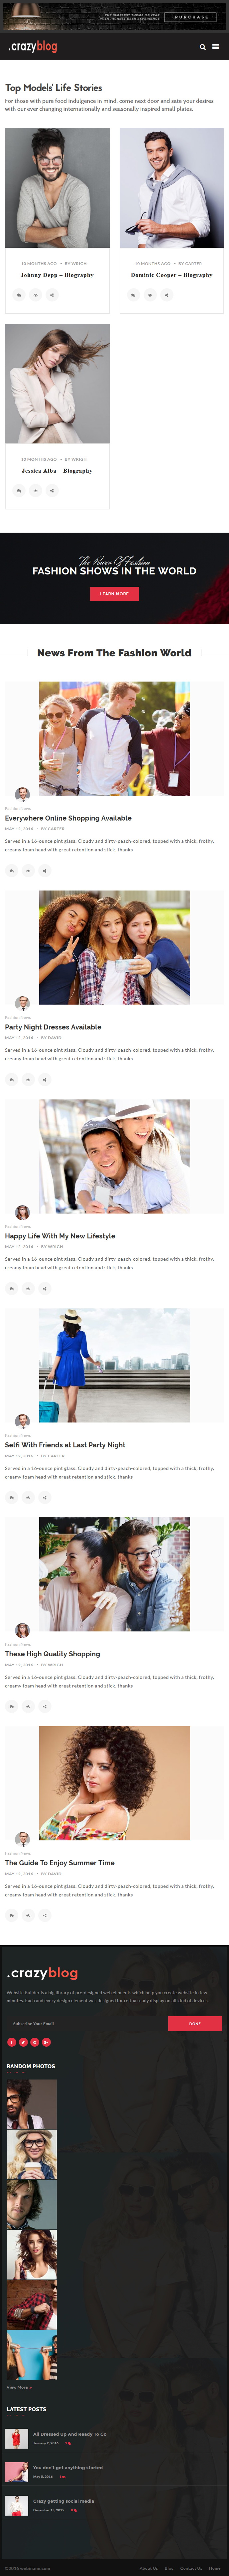This screenshot has height=2576, width=229.
Task: Open the All Dressed Up And Ready To Go post
Action: tap(70, 2434)
